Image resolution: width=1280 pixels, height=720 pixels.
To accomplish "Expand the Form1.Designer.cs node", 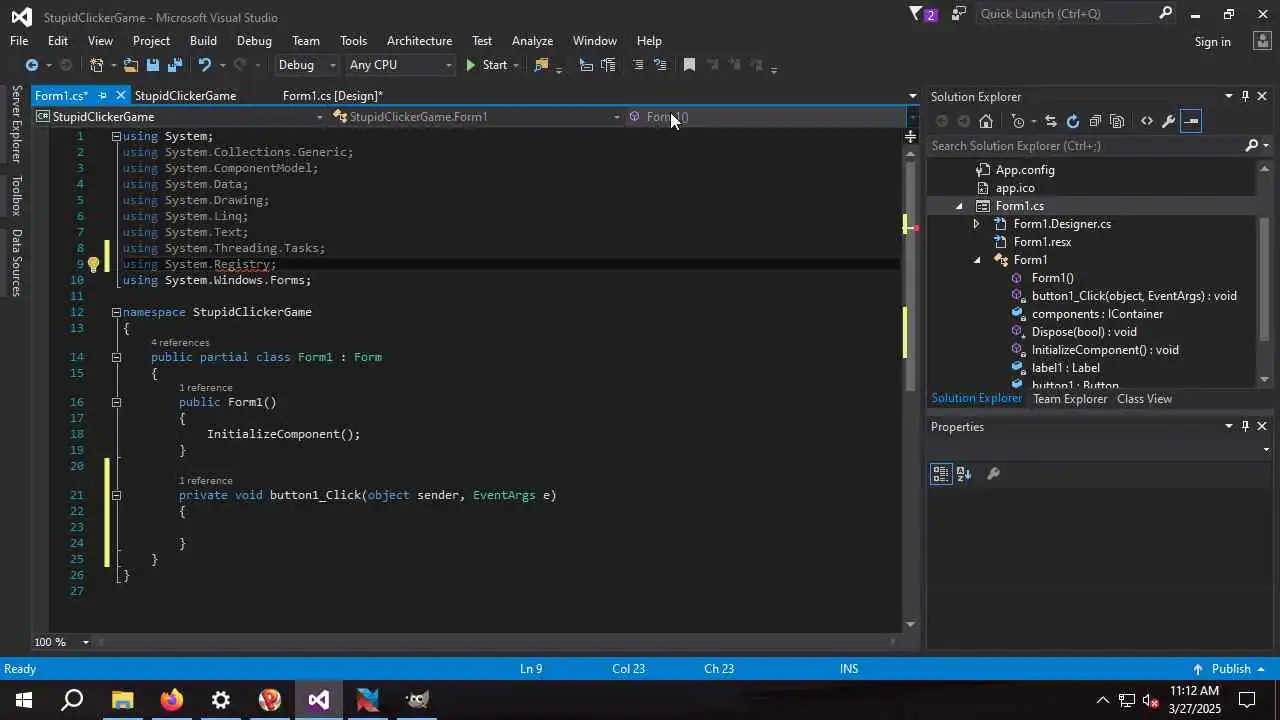I will [x=977, y=224].
